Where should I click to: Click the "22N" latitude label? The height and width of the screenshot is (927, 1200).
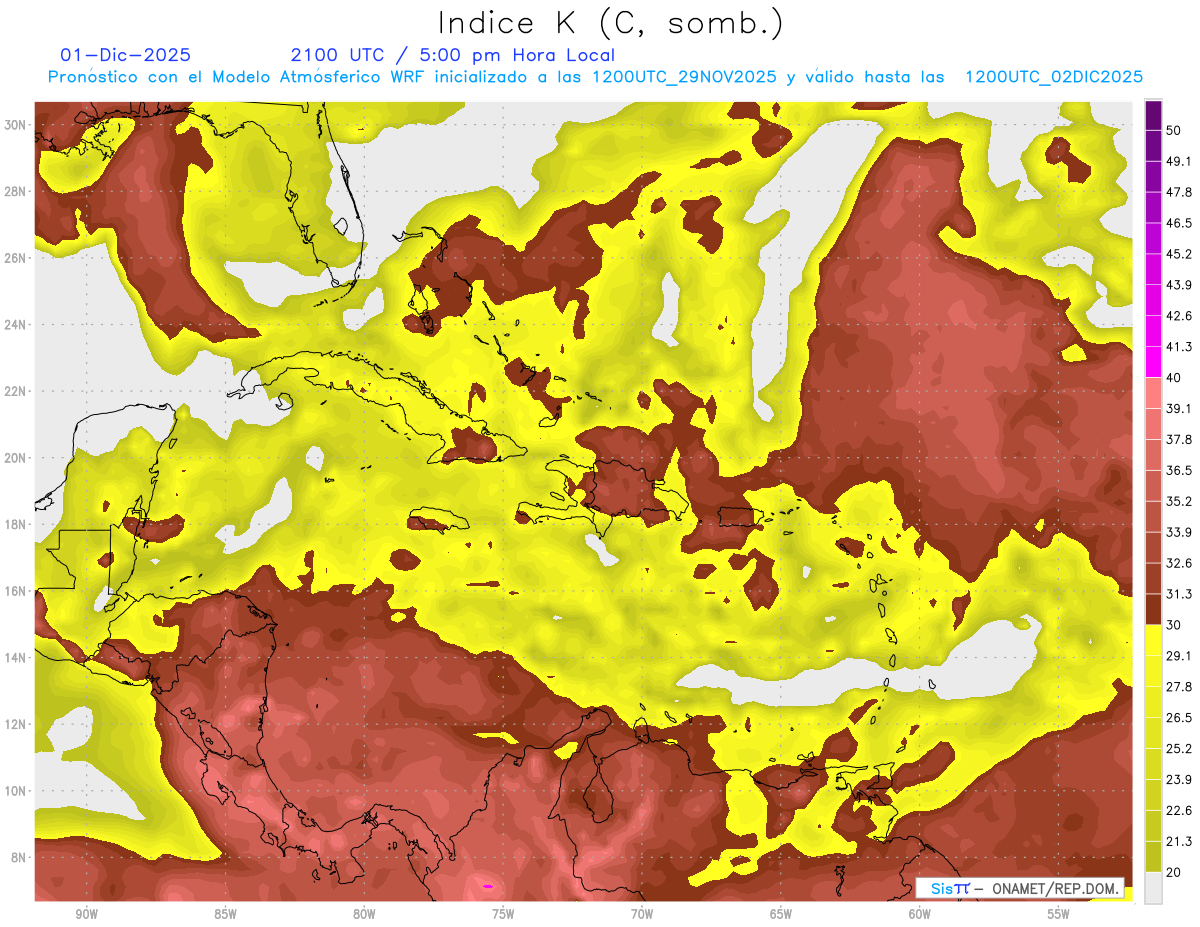point(17,391)
